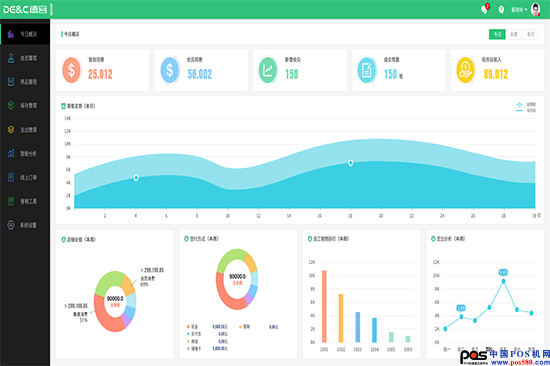The width and height of the screenshot is (550, 366).
Task: Open 支出管理 expense management sidebar item
Action: (x=25, y=129)
